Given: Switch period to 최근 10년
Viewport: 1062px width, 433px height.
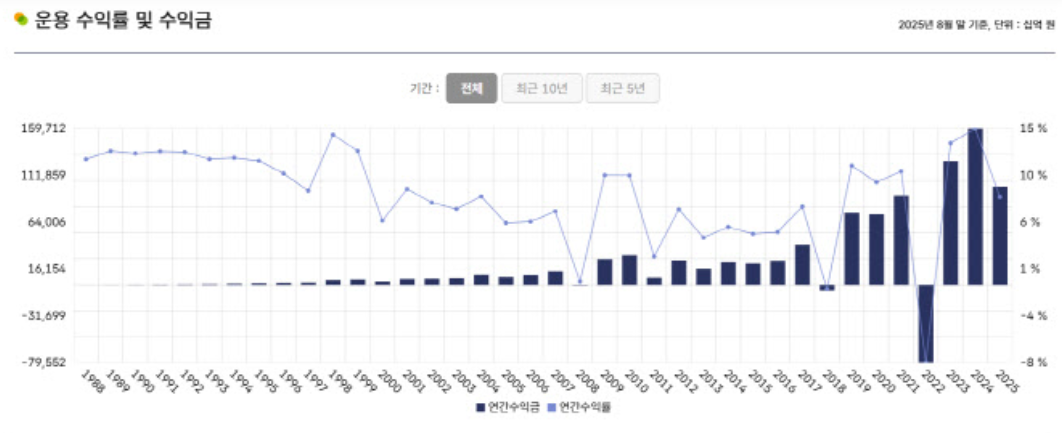Looking at the screenshot, I should click(x=541, y=88).
